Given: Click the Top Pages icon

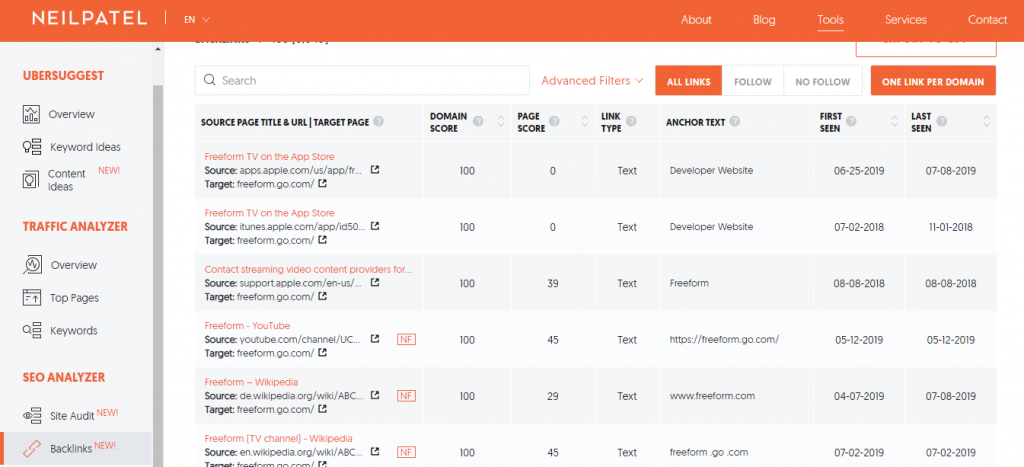Looking at the screenshot, I should 32,298.
